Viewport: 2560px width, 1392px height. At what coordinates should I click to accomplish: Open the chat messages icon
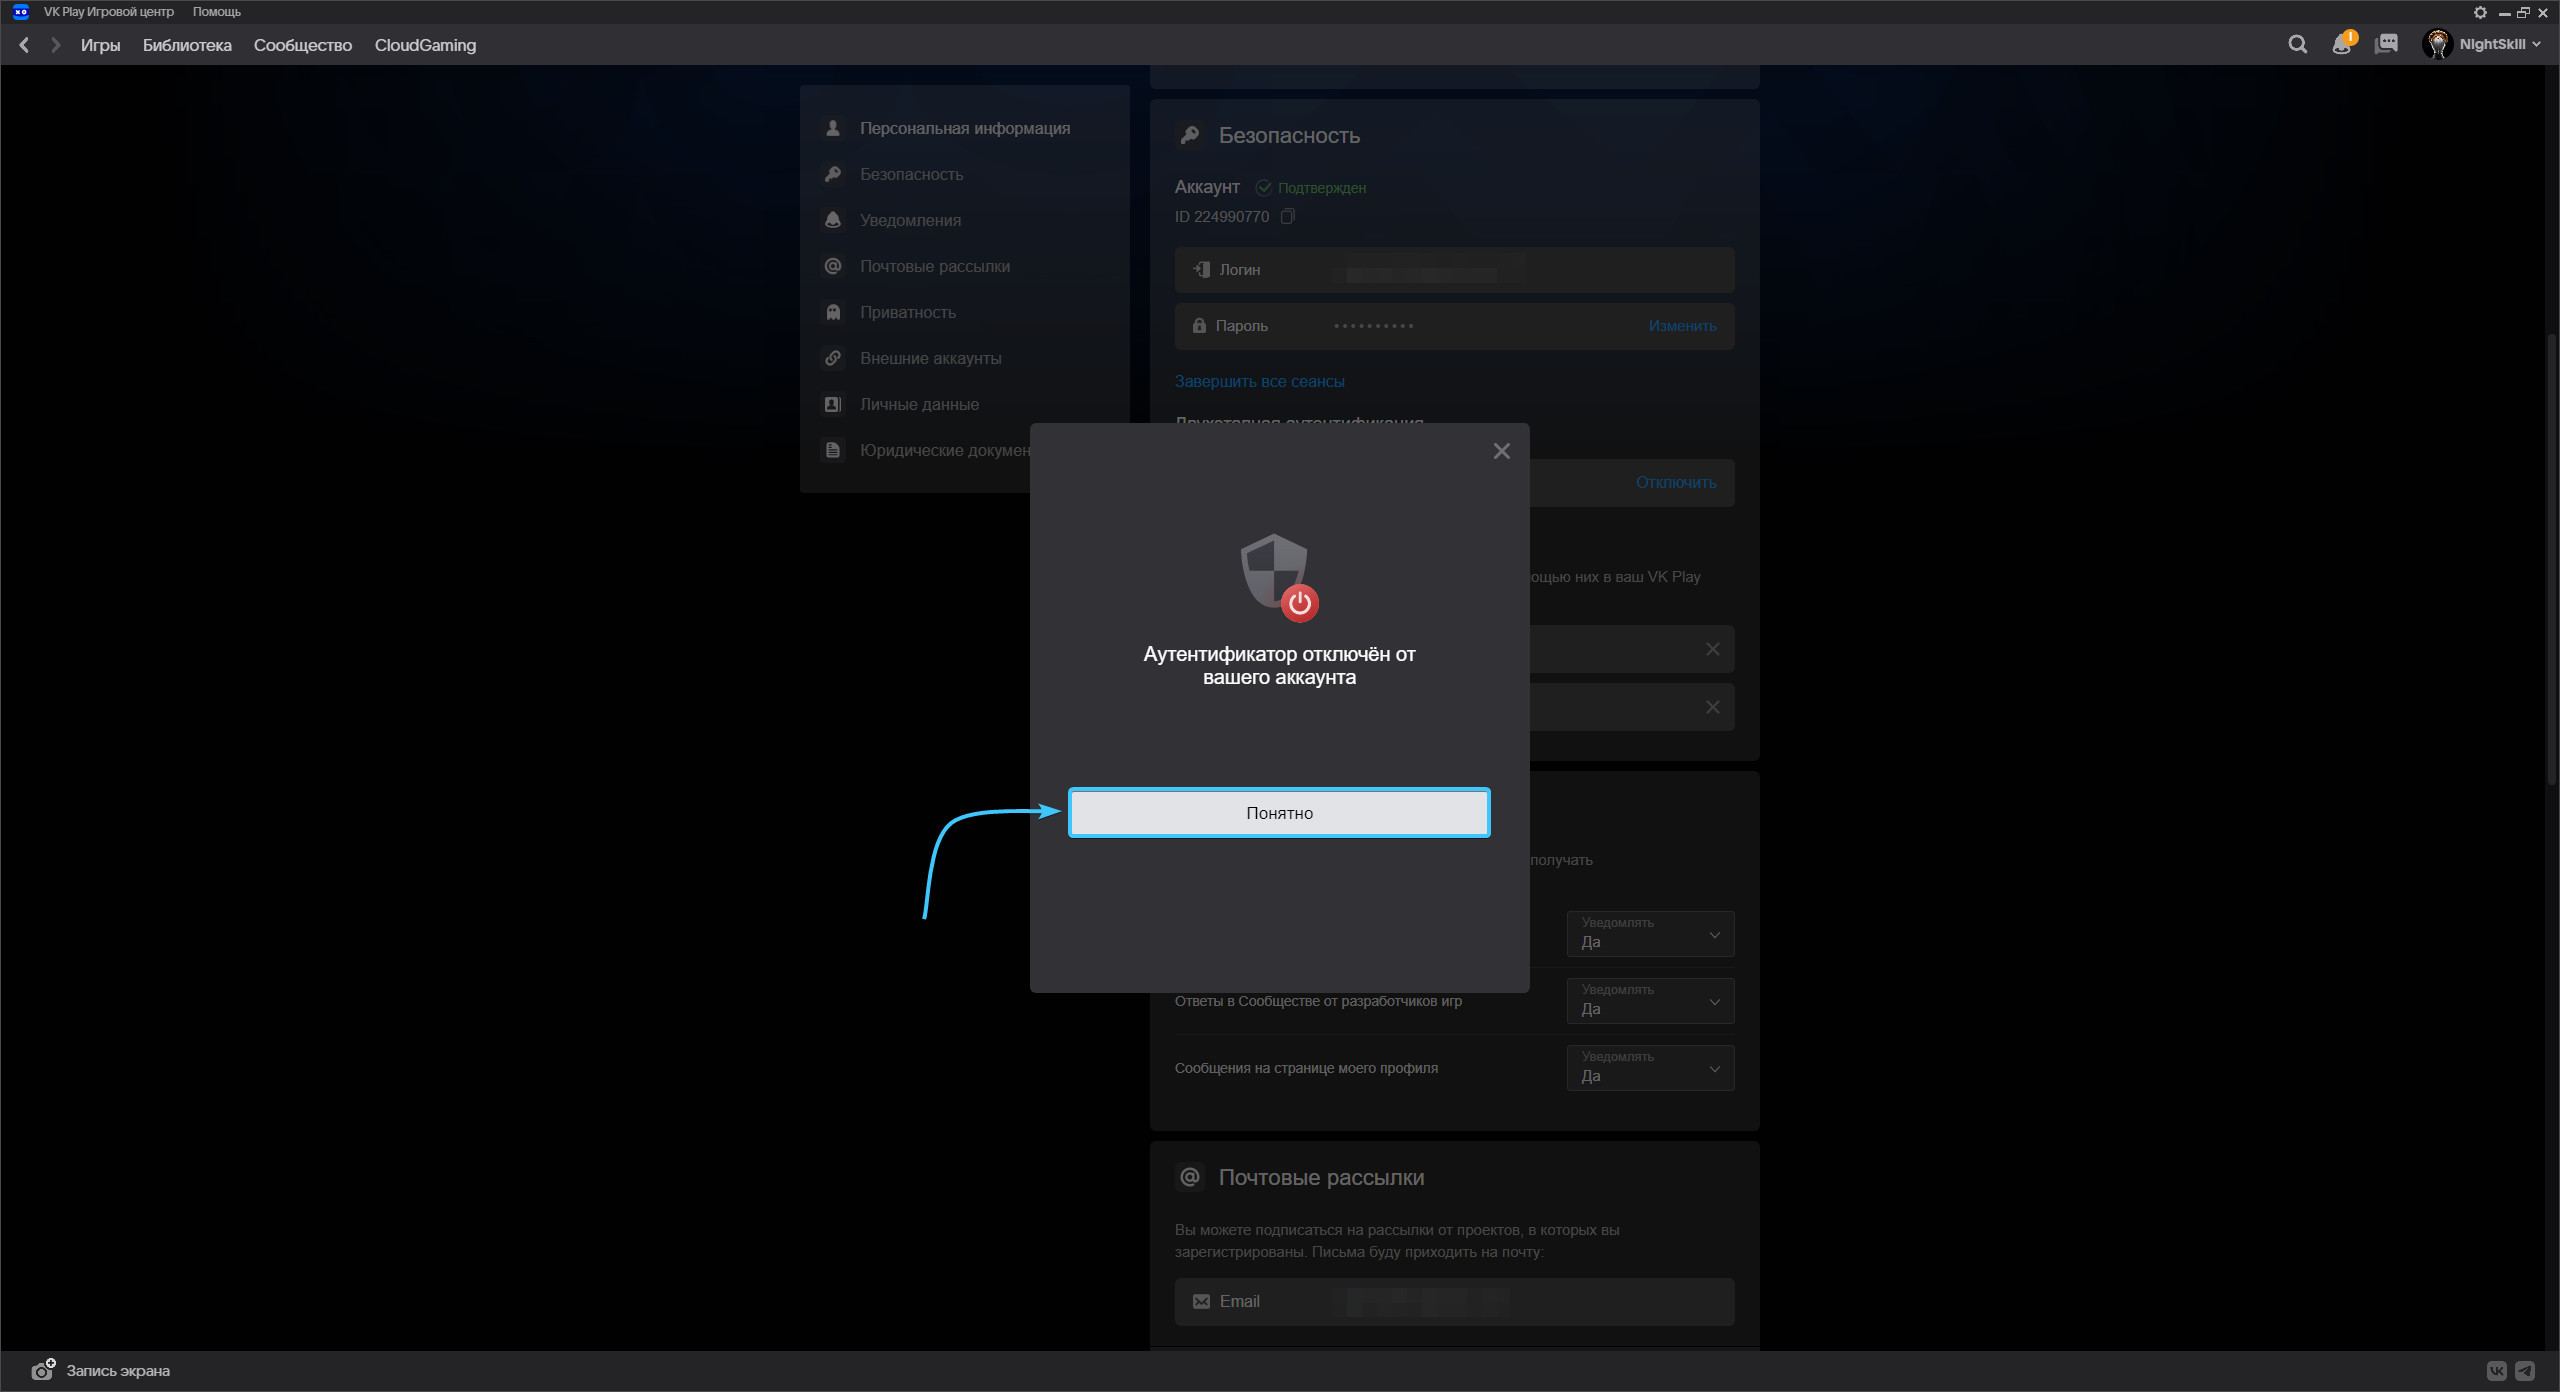click(x=2387, y=44)
